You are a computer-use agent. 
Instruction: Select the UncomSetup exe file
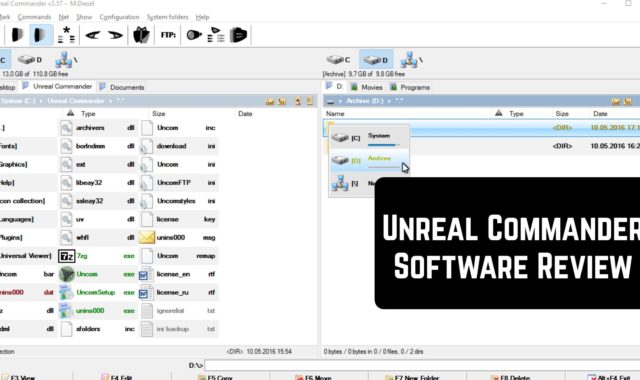[x=97, y=292]
